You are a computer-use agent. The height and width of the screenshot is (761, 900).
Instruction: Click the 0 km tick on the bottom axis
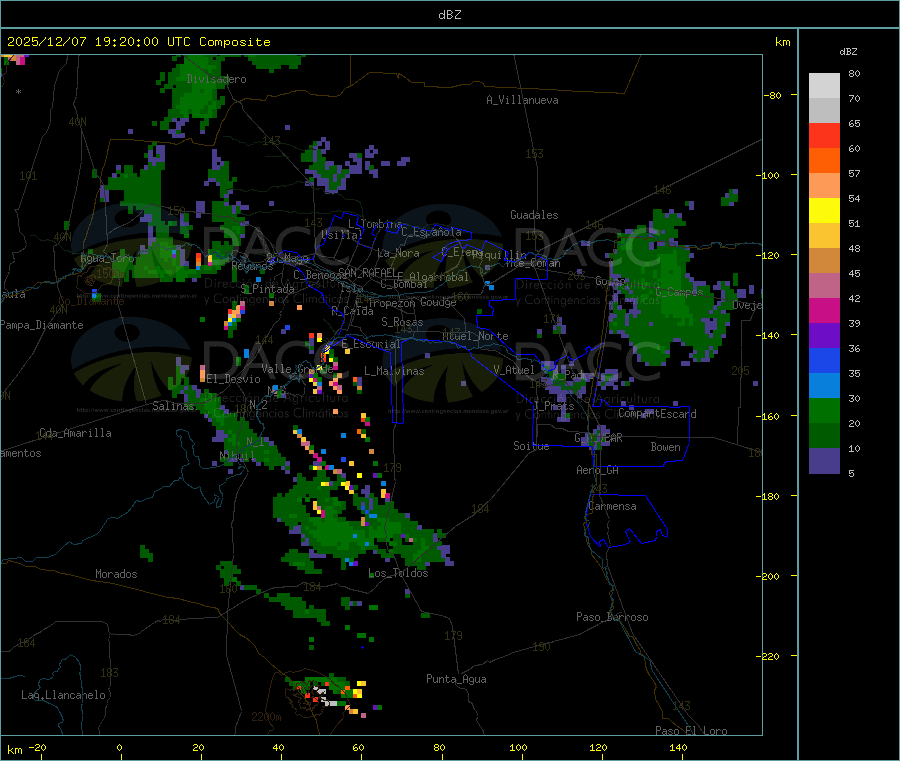(x=119, y=748)
